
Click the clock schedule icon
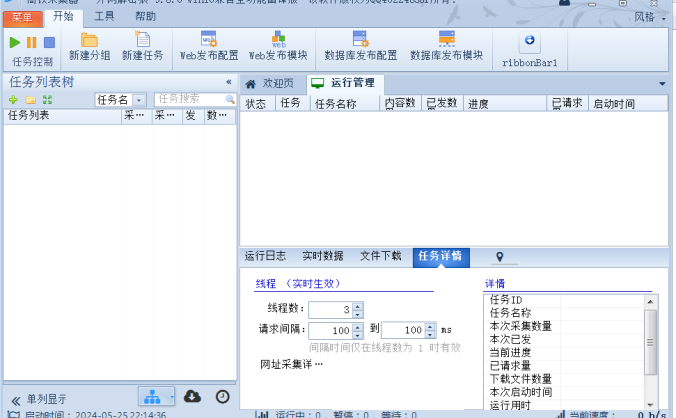222,396
